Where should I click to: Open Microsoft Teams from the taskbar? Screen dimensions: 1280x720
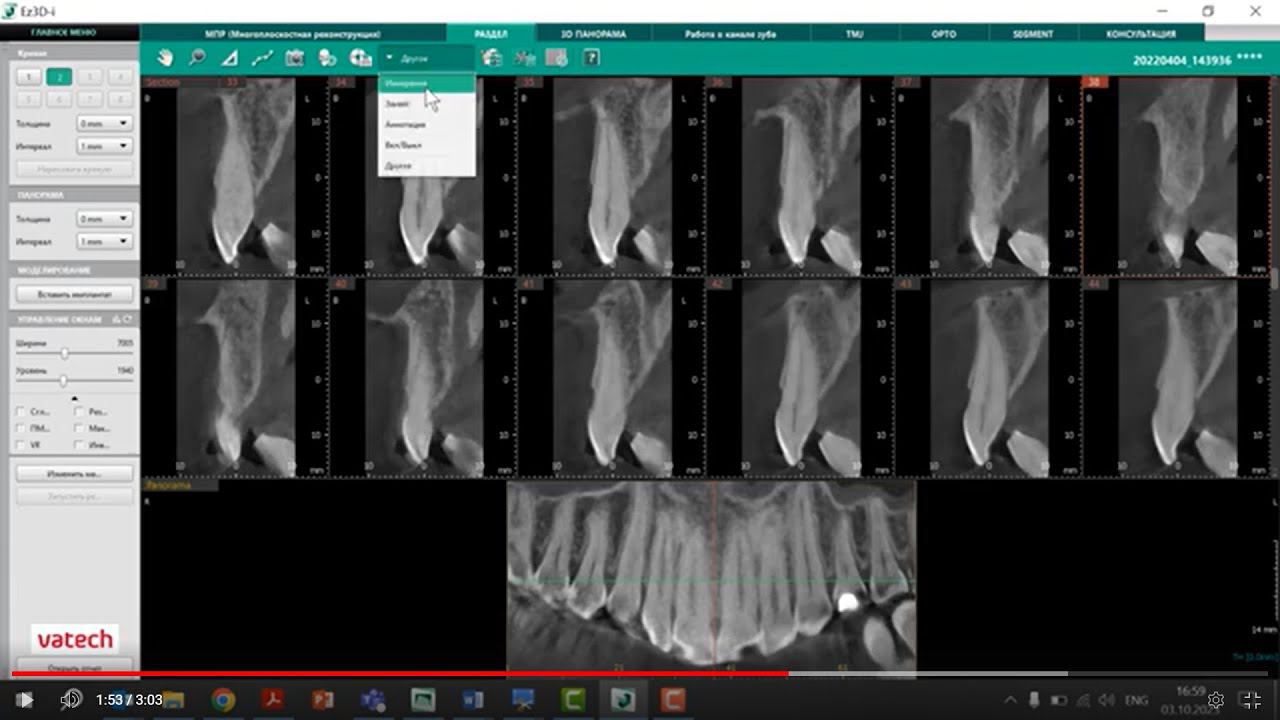tap(373, 700)
